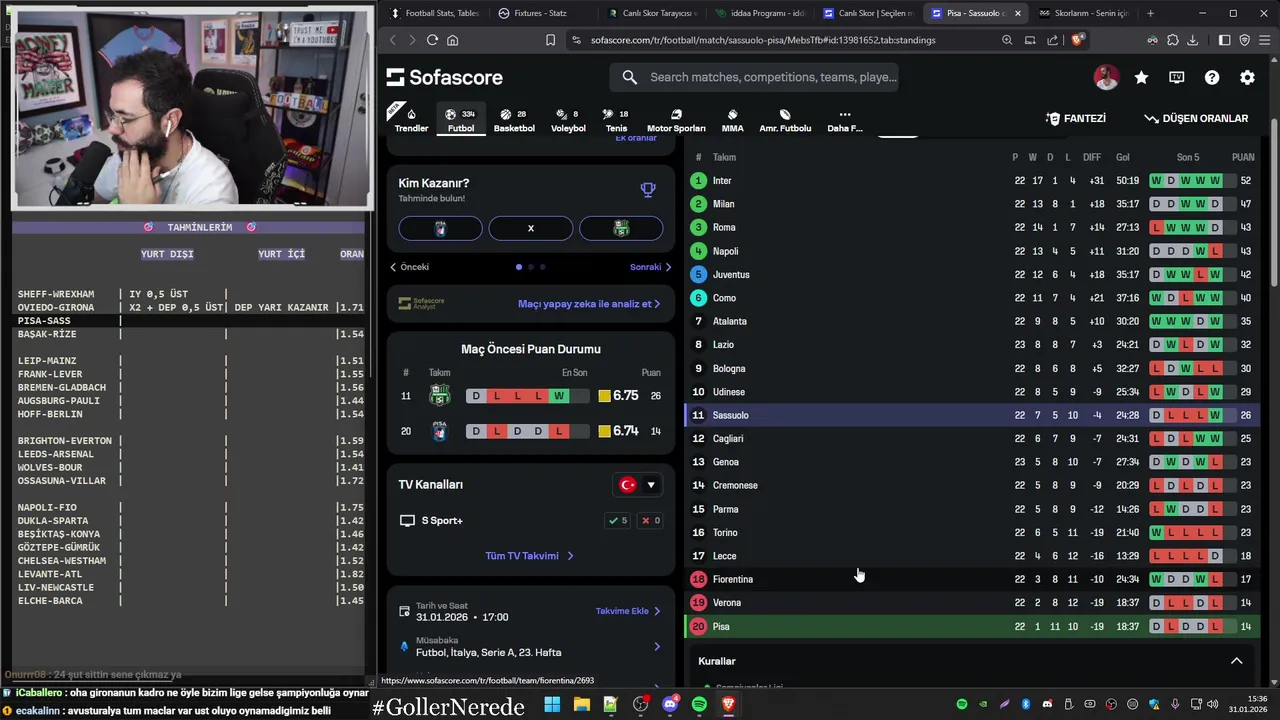Reload the page with browser refresh icon
The width and height of the screenshot is (1280, 720).
point(432,40)
